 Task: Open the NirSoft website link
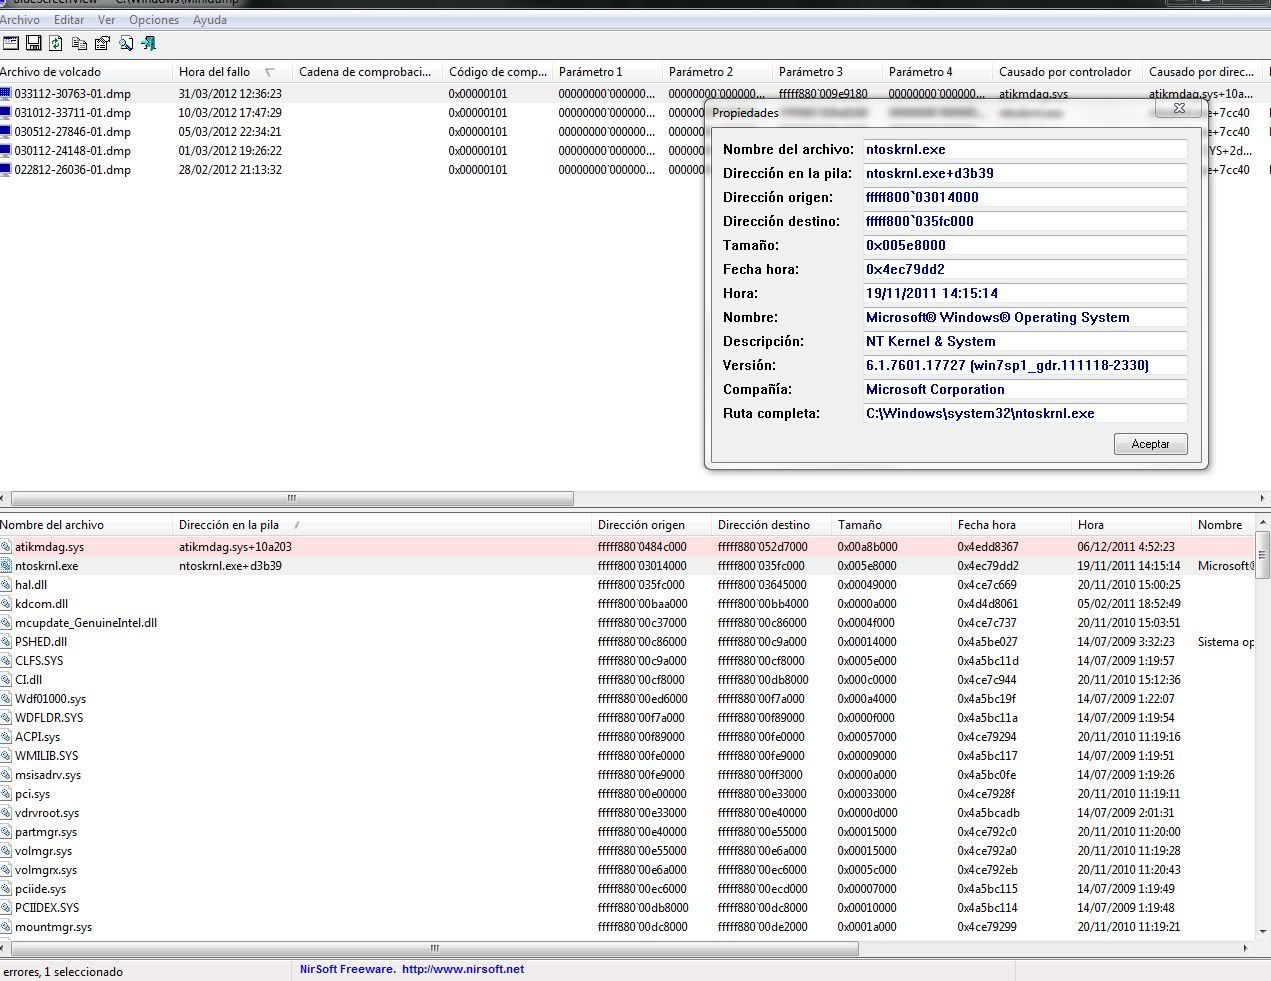(x=463, y=969)
